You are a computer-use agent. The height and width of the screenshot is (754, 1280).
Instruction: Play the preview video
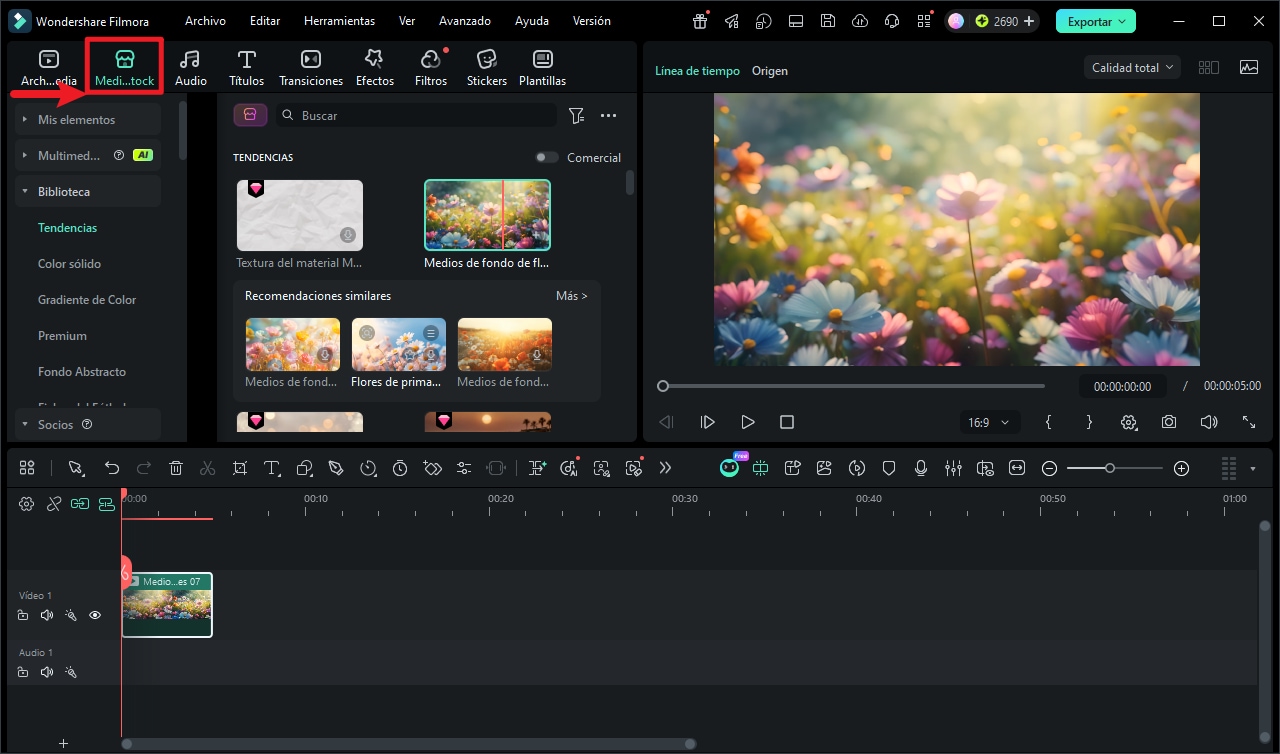point(747,423)
